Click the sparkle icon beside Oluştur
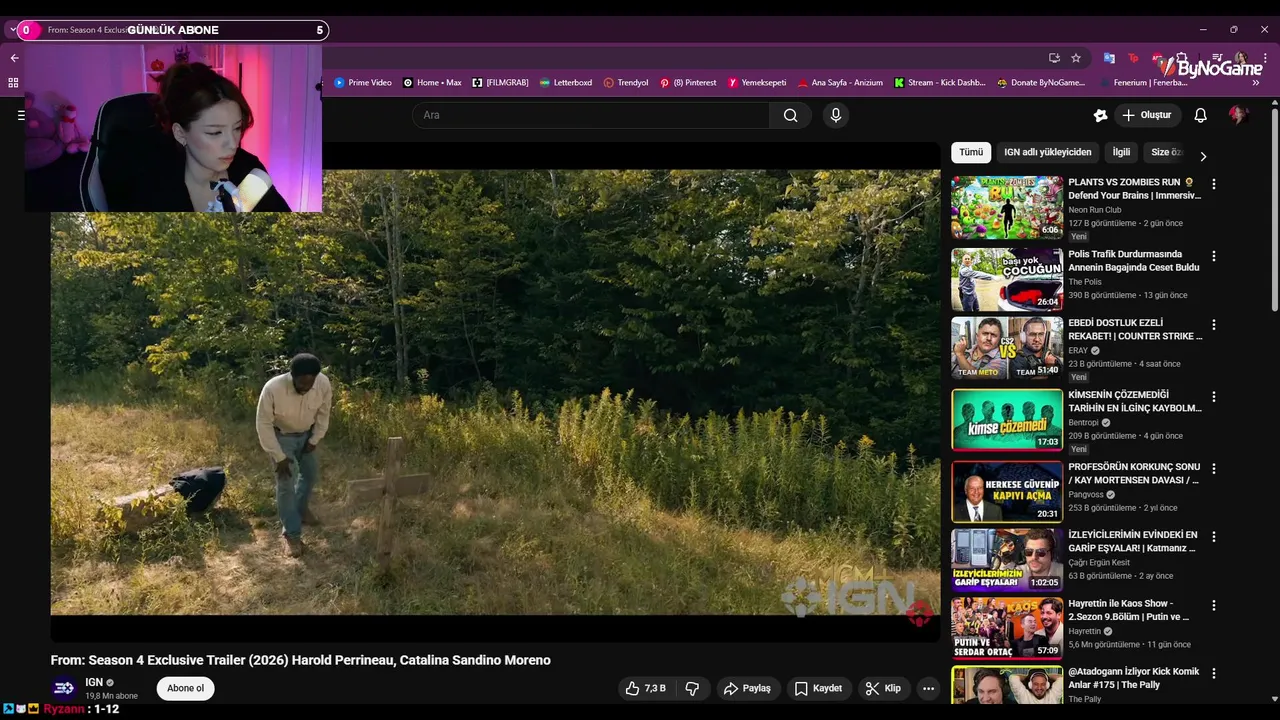This screenshot has height=720, width=1280. 1101,115
